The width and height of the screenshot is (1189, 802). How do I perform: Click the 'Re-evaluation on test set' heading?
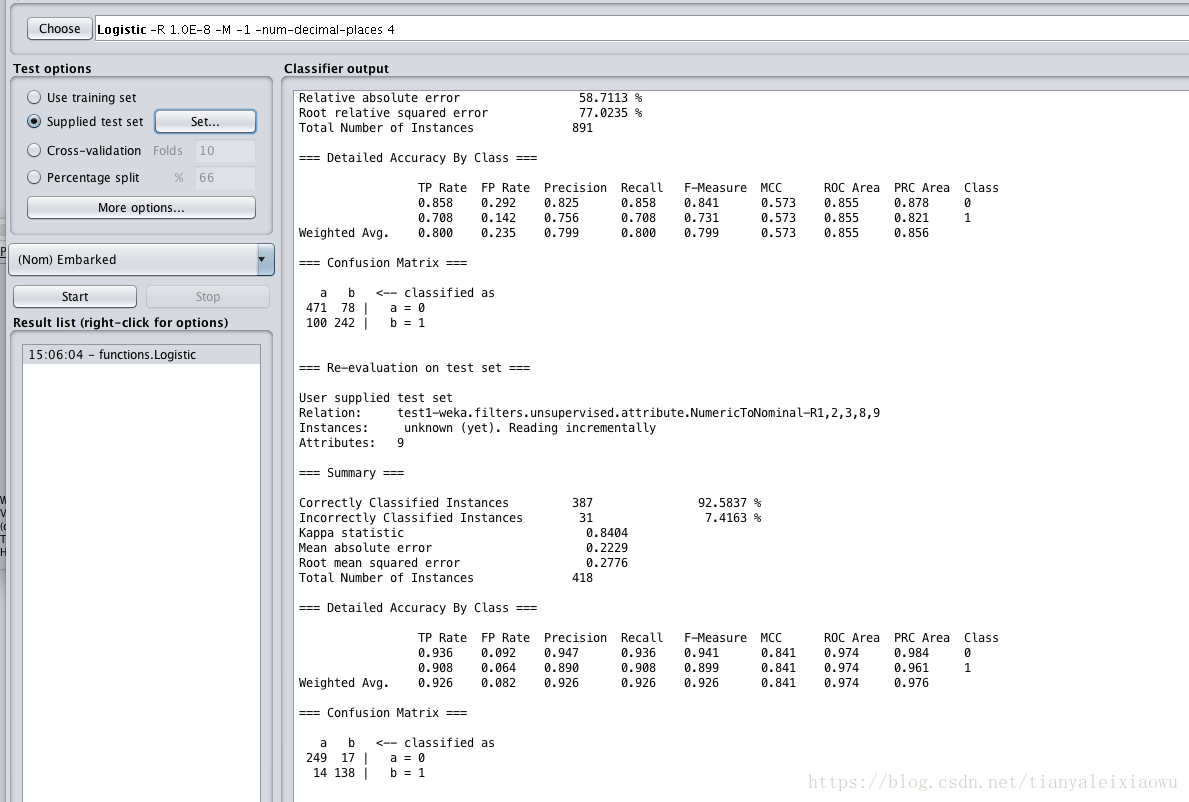pos(414,368)
